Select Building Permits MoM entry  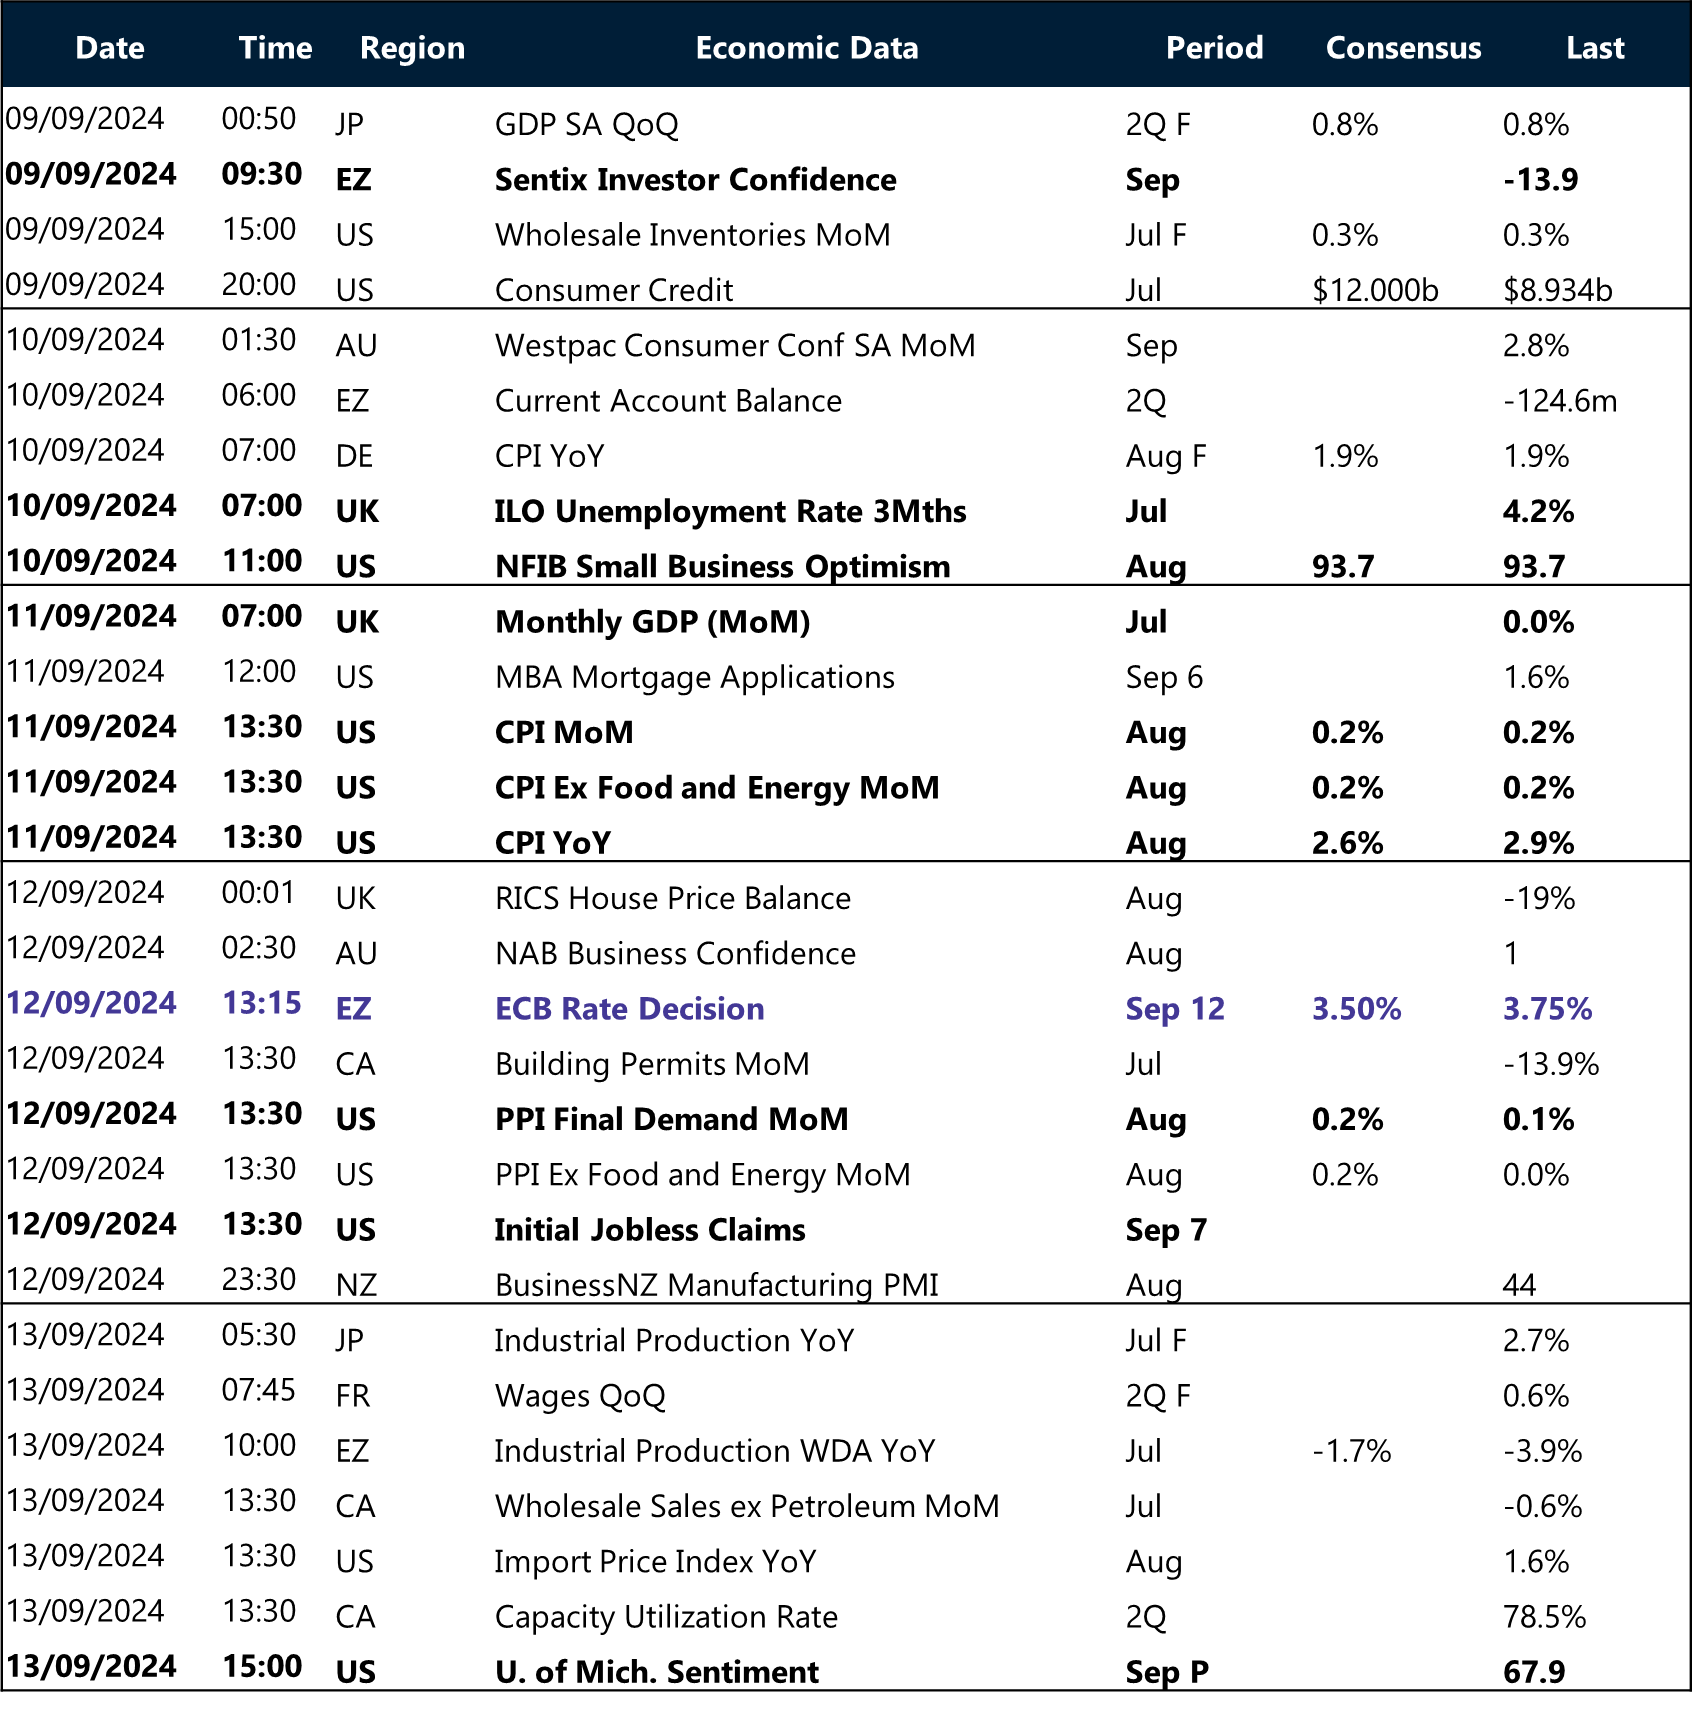click(652, 1064)
